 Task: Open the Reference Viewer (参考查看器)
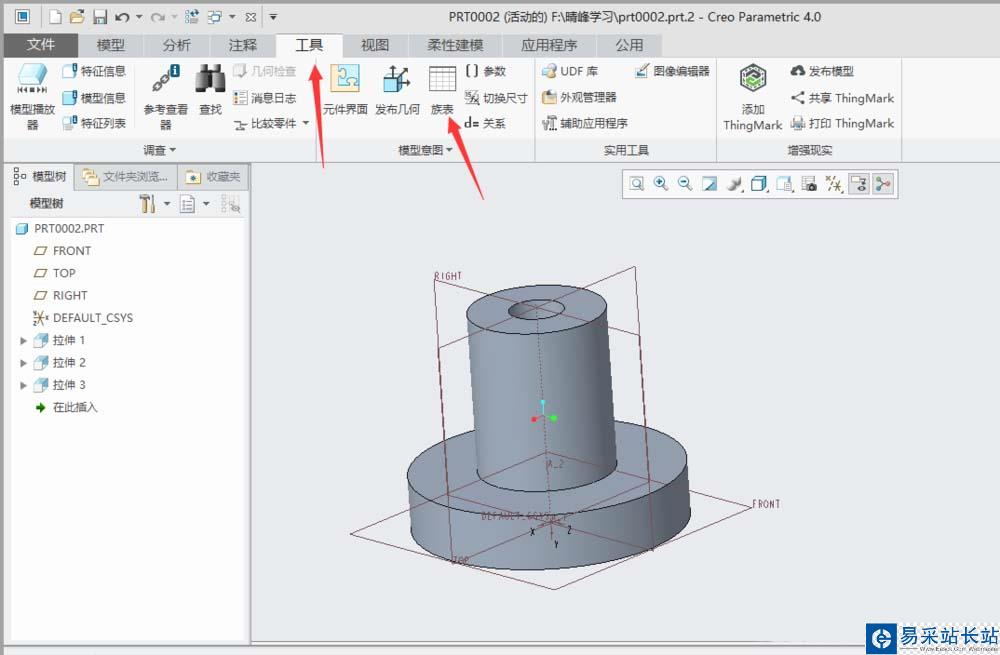pos(165,96)
